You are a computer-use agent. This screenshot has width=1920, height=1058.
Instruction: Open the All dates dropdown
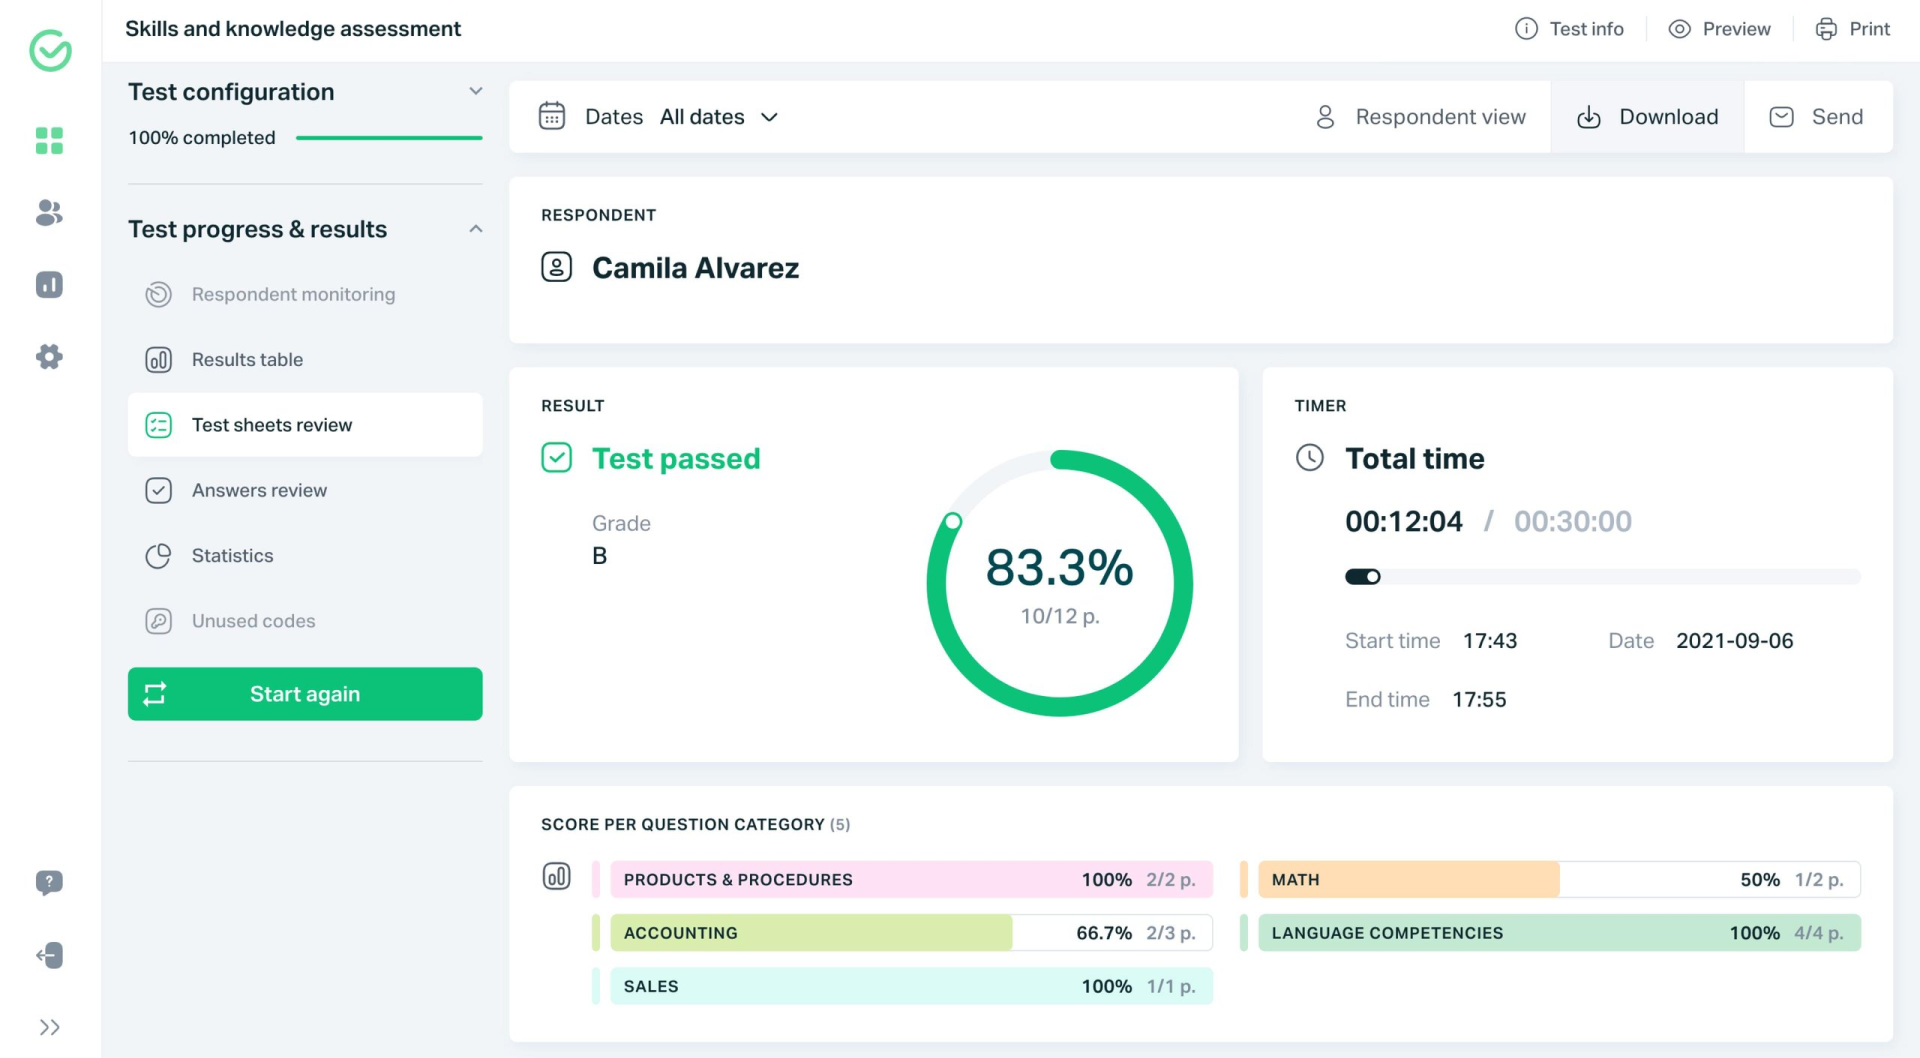718,117
